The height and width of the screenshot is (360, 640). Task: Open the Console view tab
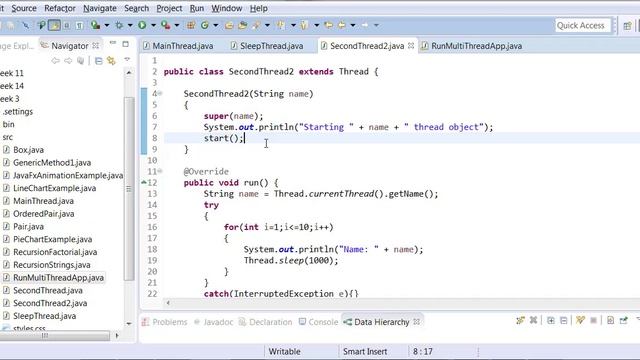pos(318,322)
